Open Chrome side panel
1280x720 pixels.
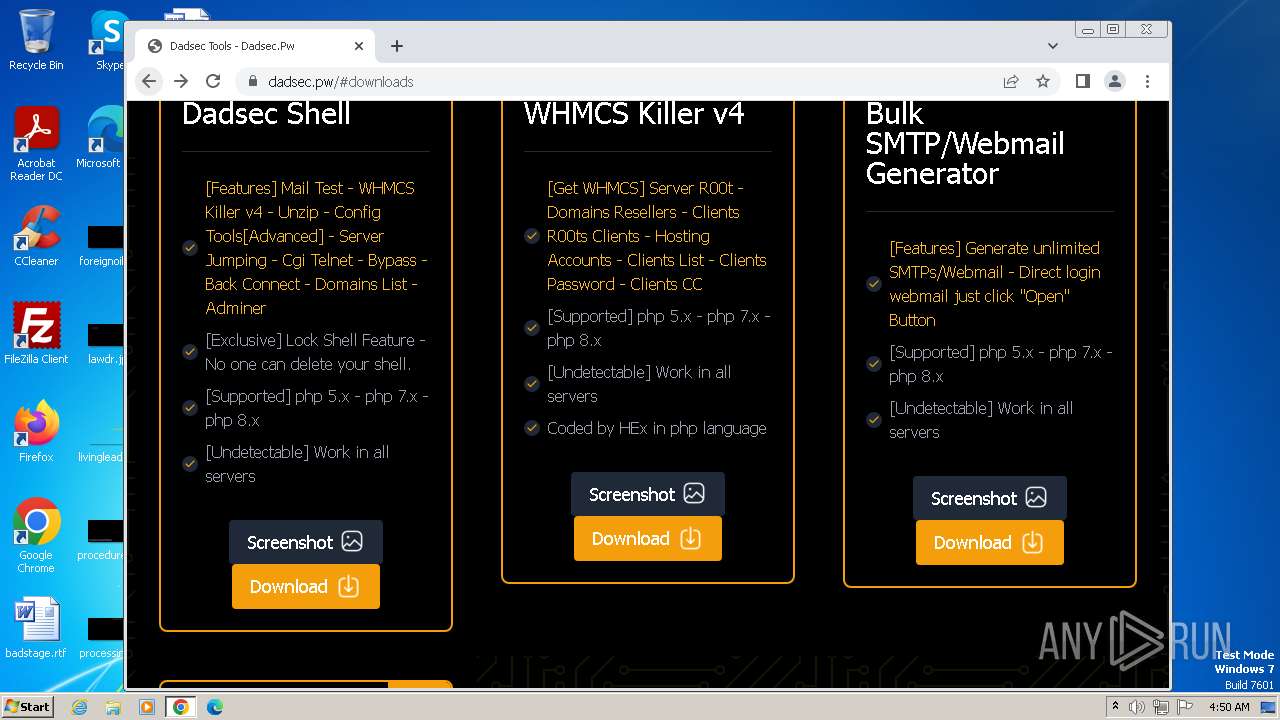1082,81
